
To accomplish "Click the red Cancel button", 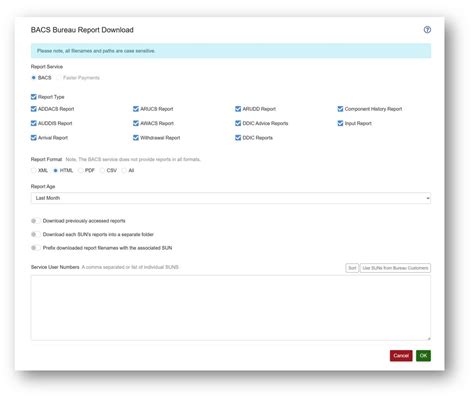I will click(401, 356).
